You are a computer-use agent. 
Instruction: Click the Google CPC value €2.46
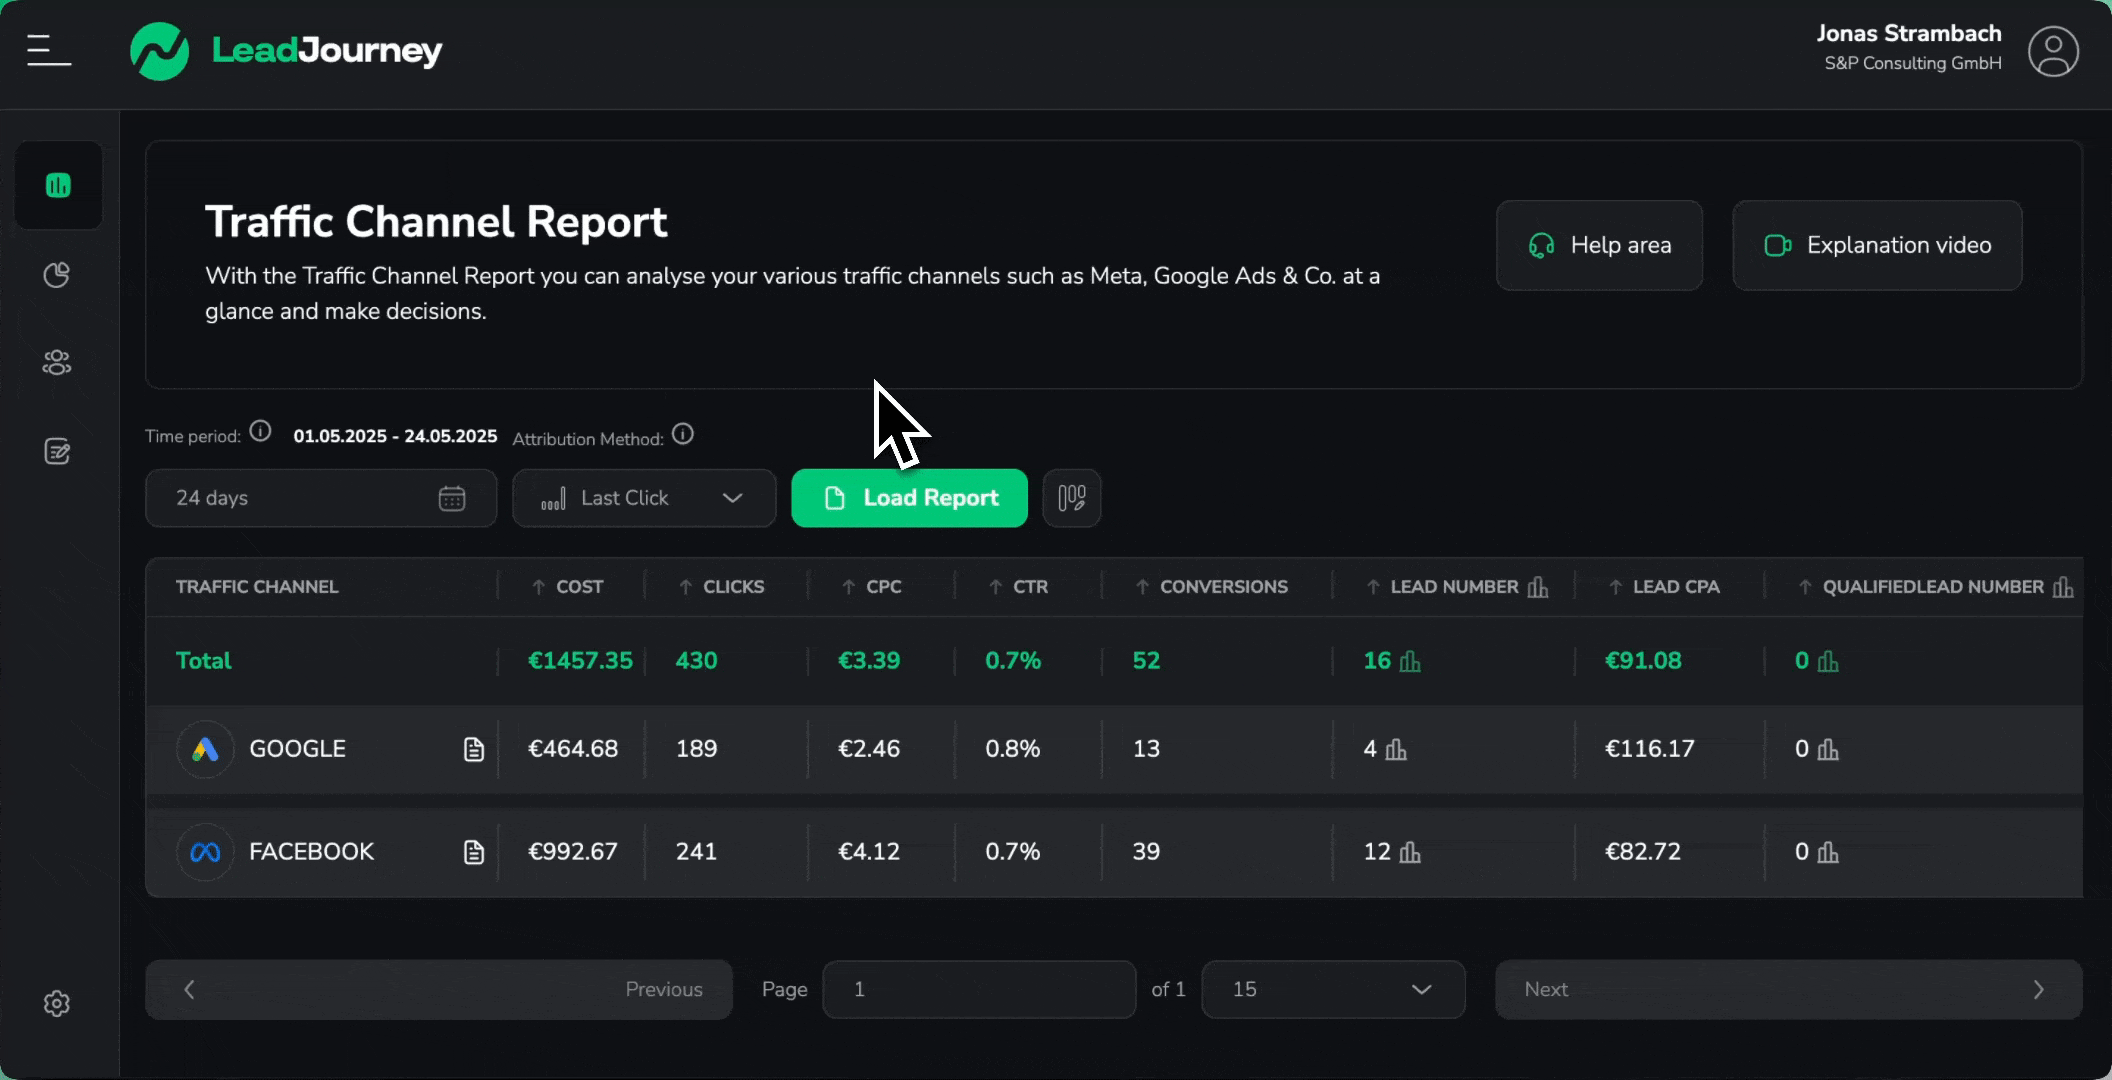pyautogui.click(x=869, y=749)
